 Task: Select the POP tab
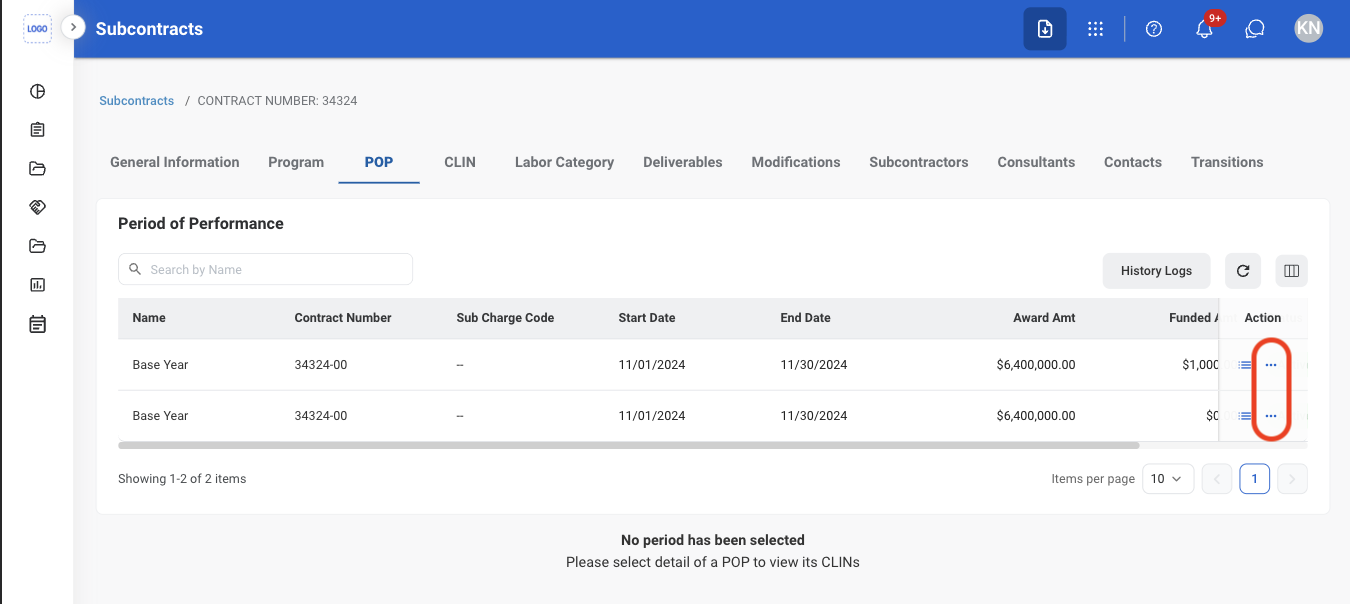click(x=379, y=162)
